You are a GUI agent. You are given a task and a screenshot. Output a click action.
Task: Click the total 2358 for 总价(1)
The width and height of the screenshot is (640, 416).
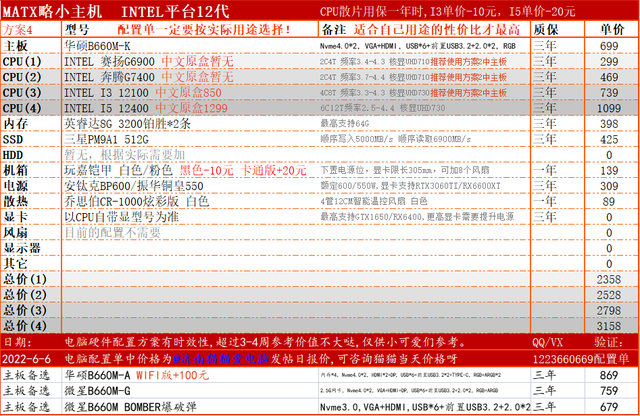609,280
